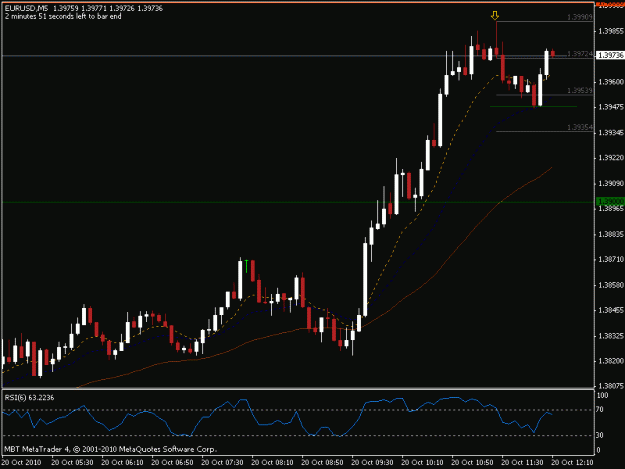Select the long green horizontal line at 1.39000
The image size is (625, 469).
[298, 202]
